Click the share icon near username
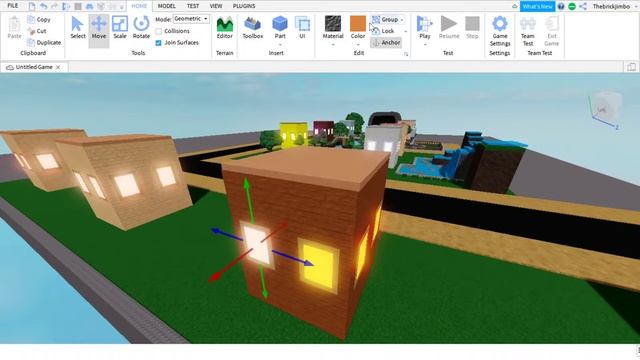Image resolution: width=640 pixels, height=360 pixels. tap(583, 6)
